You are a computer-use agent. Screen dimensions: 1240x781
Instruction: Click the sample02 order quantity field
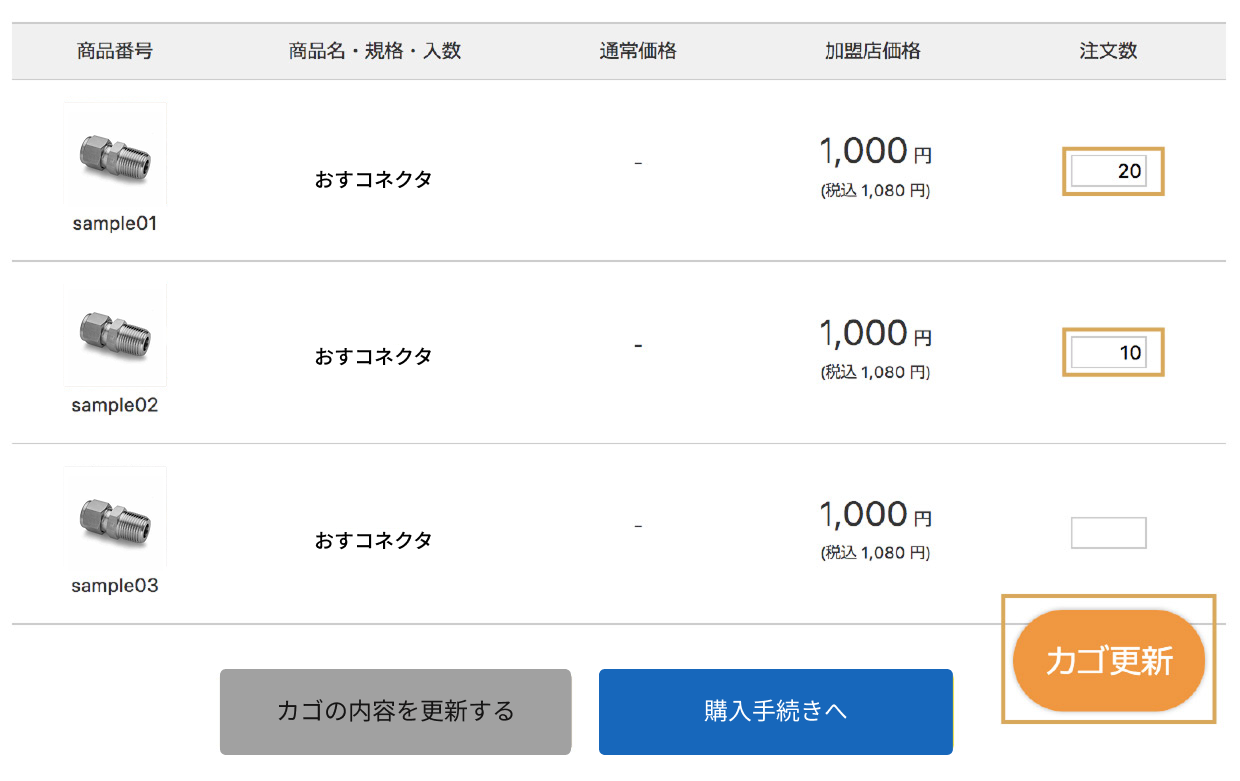tap(1108, 352)
